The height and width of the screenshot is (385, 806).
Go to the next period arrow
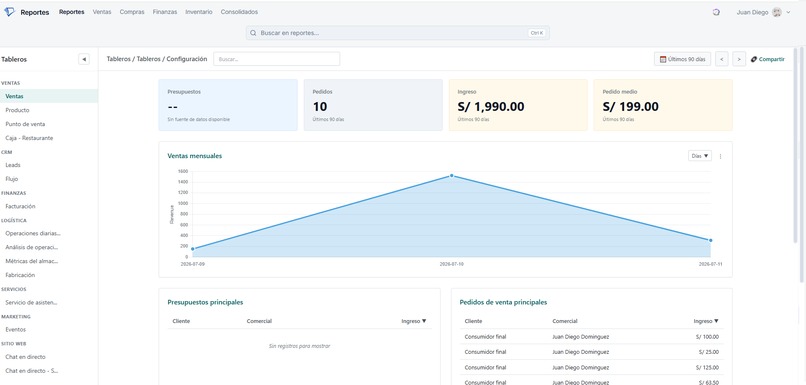click(x=739, y=59)
